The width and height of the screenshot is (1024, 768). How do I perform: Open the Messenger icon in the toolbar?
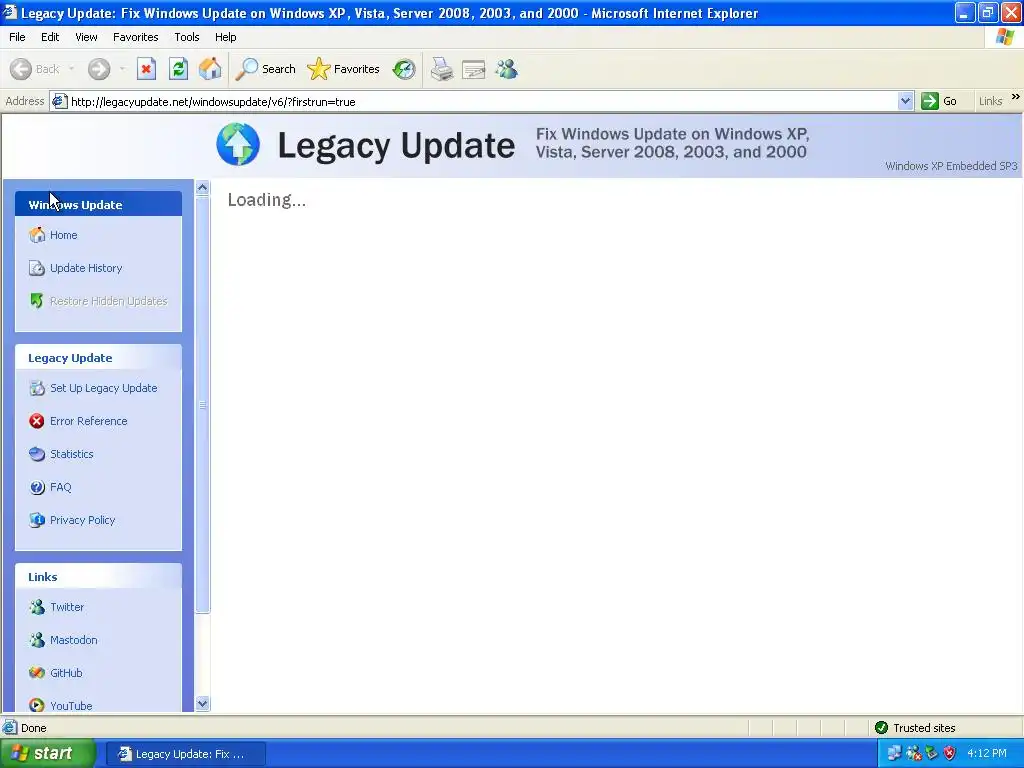click(506, 69)
